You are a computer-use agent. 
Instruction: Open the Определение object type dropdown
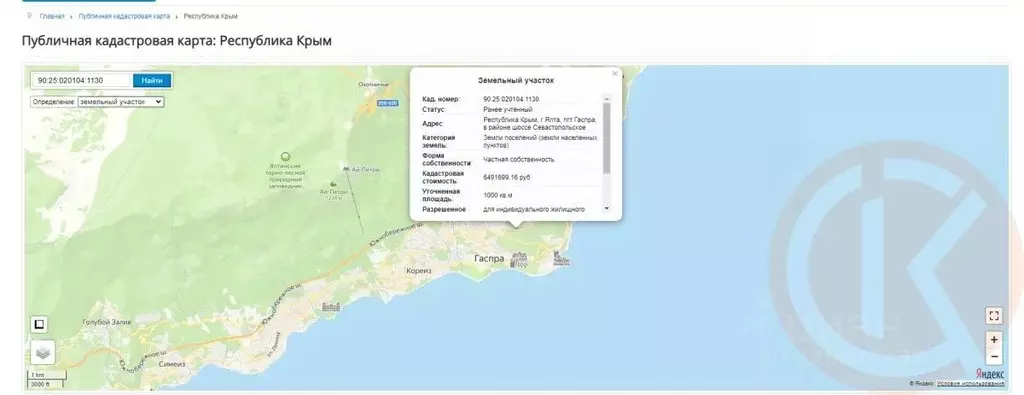click(121, 102)
